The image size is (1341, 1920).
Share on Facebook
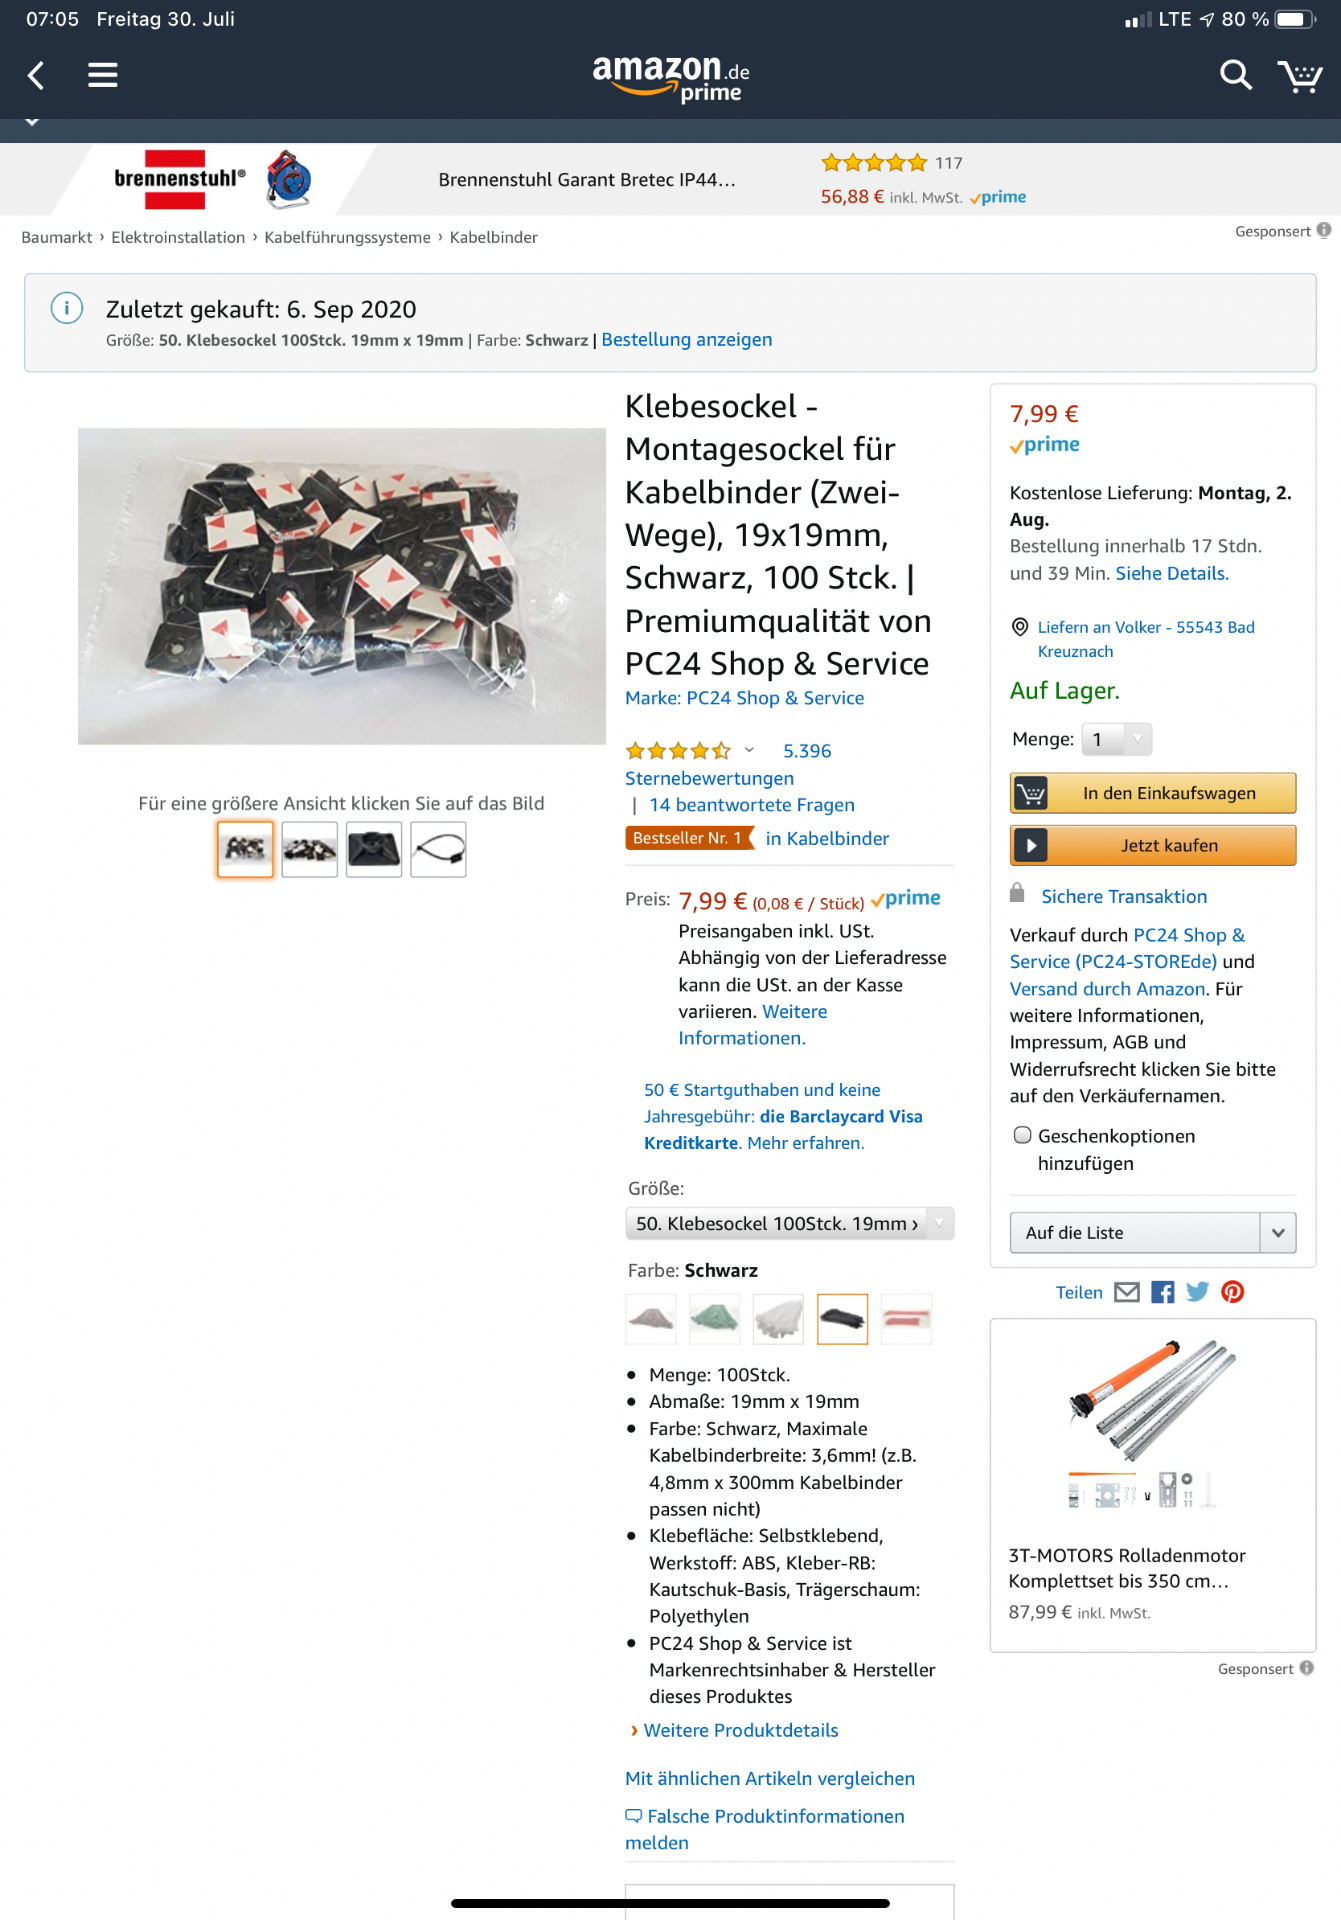click(x=1163, y=1292)
